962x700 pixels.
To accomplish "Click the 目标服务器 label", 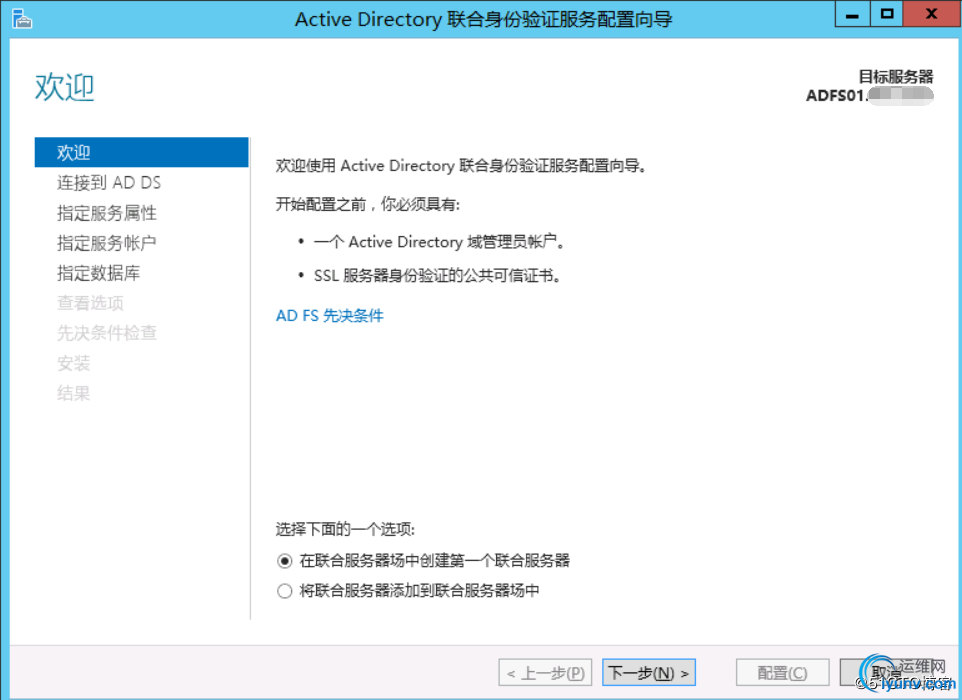I will tap(896, 77).
